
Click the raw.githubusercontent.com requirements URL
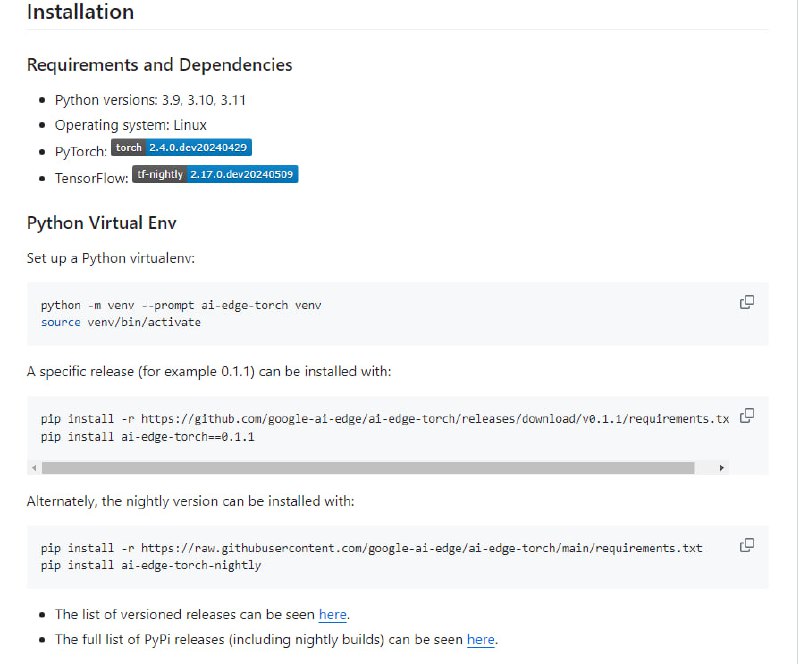pos(421,548)
